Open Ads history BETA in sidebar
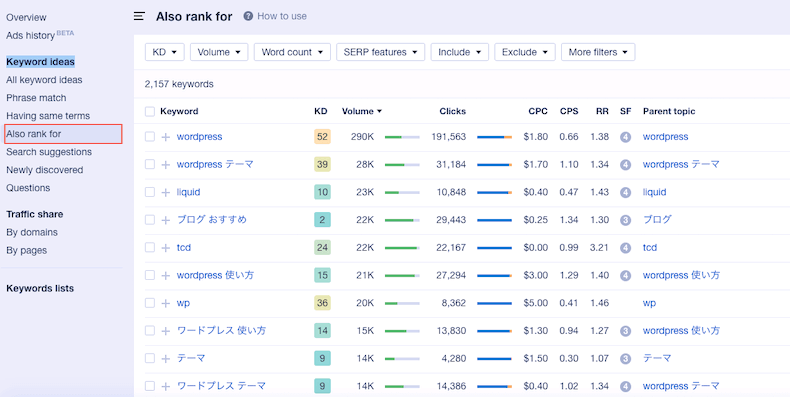The image size is (790, 397). tap(40, 35)
